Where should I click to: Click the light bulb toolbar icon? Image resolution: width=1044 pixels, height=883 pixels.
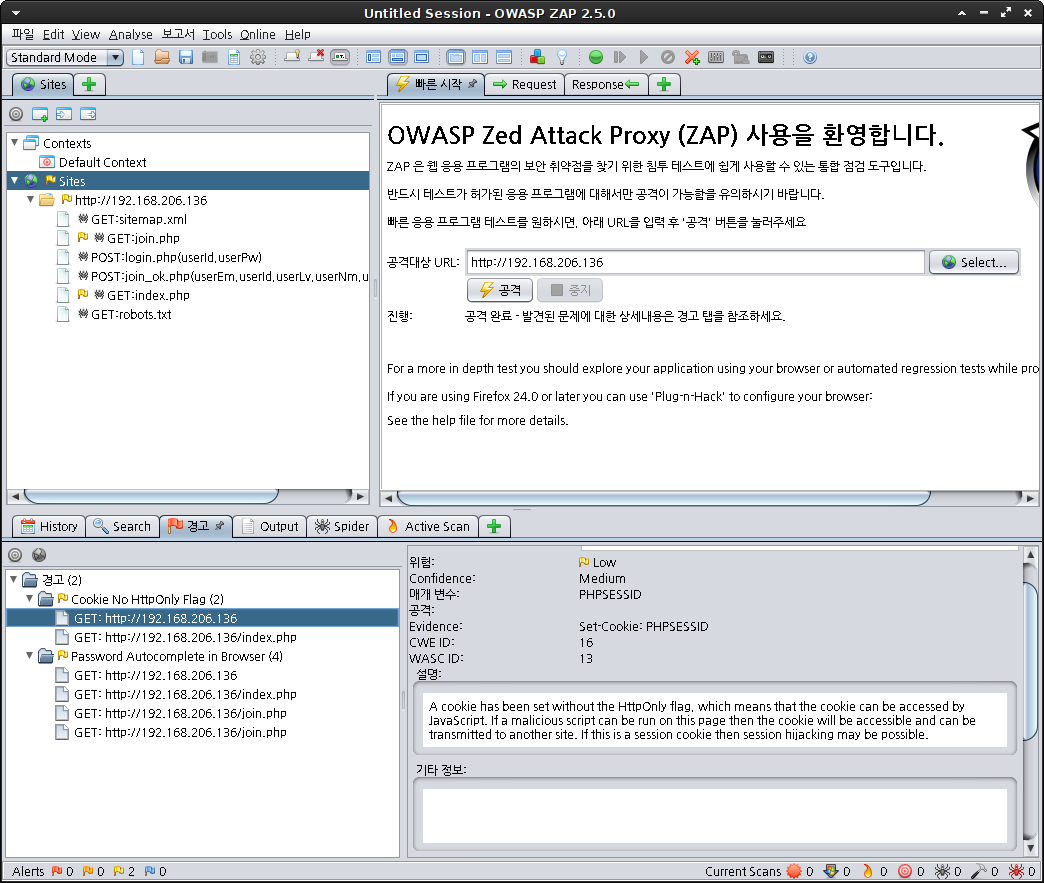[x=562, y=57]
